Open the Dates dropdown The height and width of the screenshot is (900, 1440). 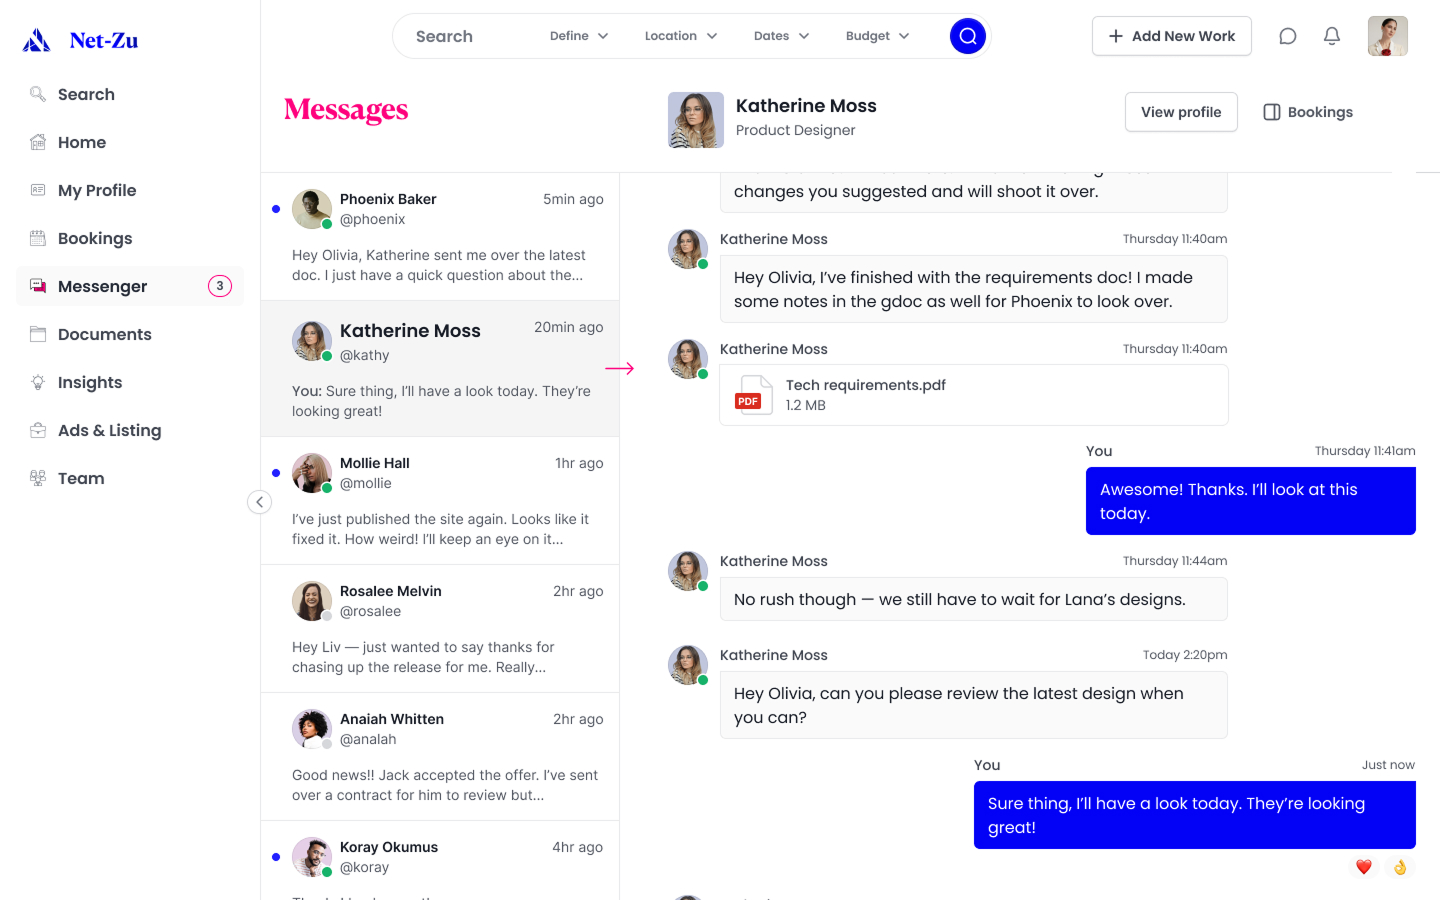[x=782, y=36]
